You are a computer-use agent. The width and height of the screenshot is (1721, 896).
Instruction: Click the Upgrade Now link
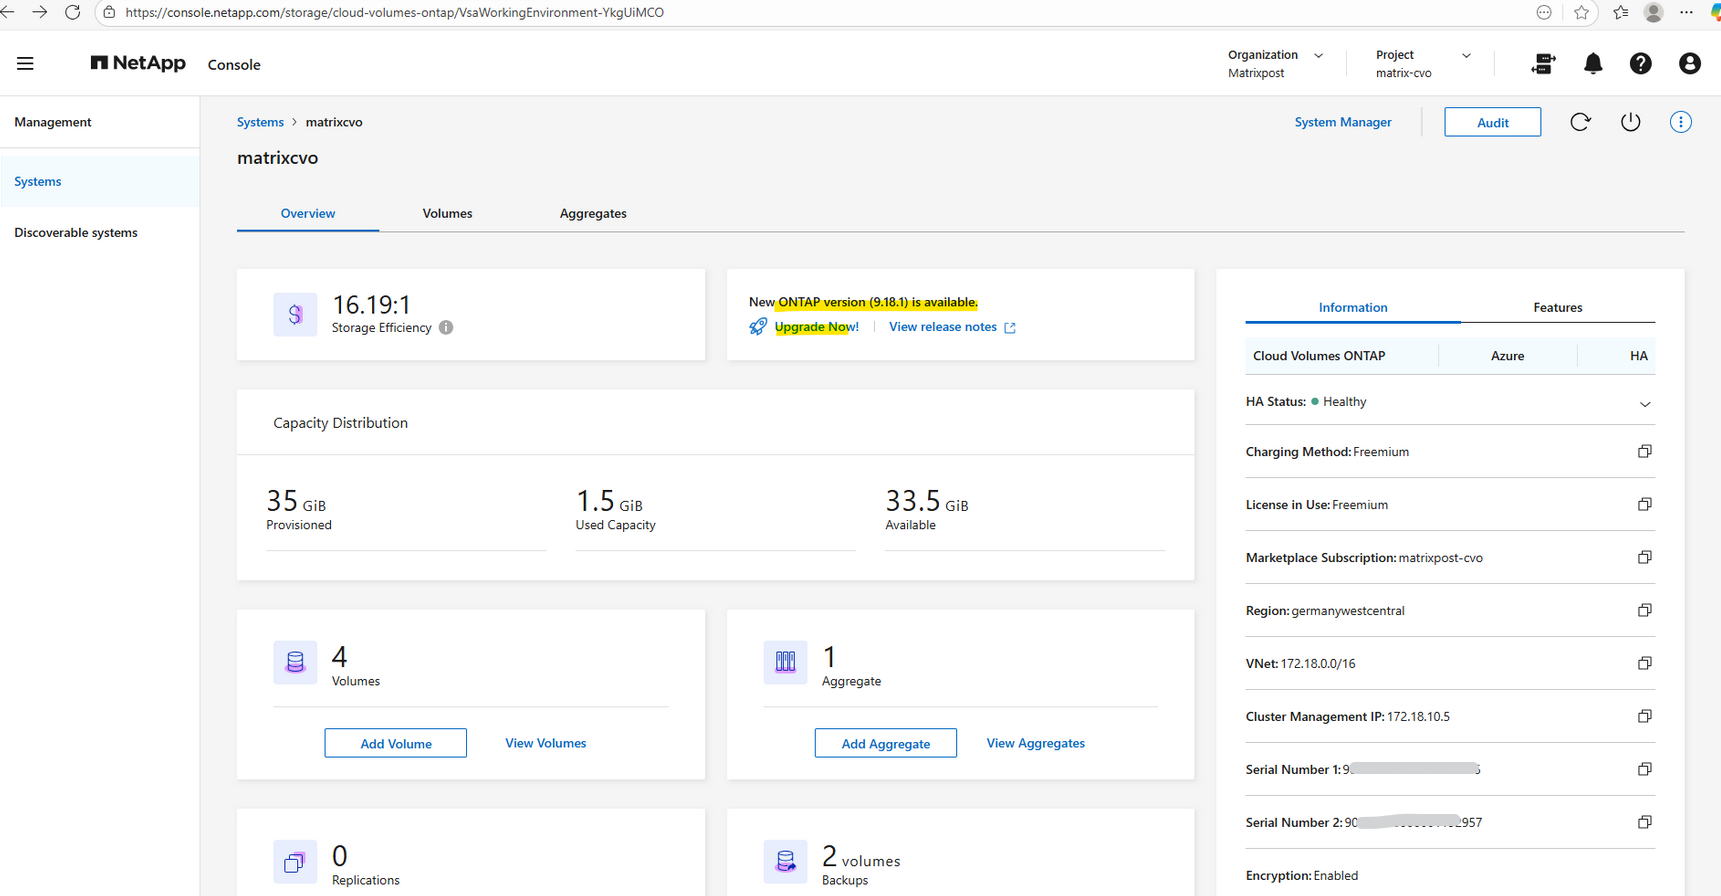pos(815,327)
